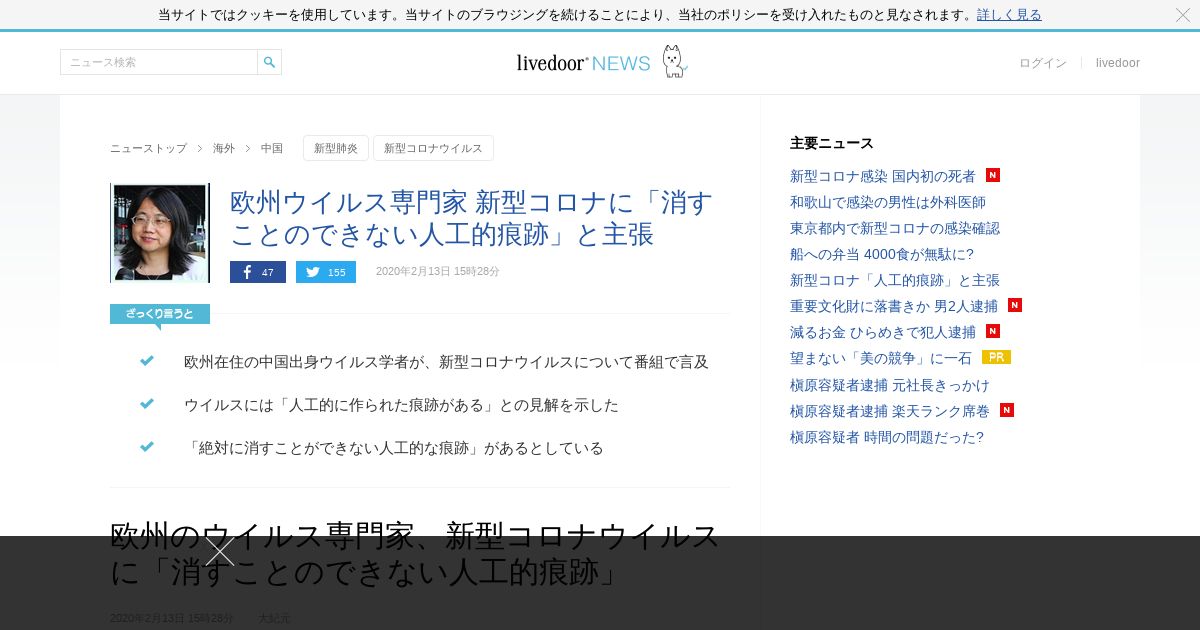Open the livedoor NEWS logo homepage
The height and width of the screenshot is (630, 1200).
tap(601, 62)
